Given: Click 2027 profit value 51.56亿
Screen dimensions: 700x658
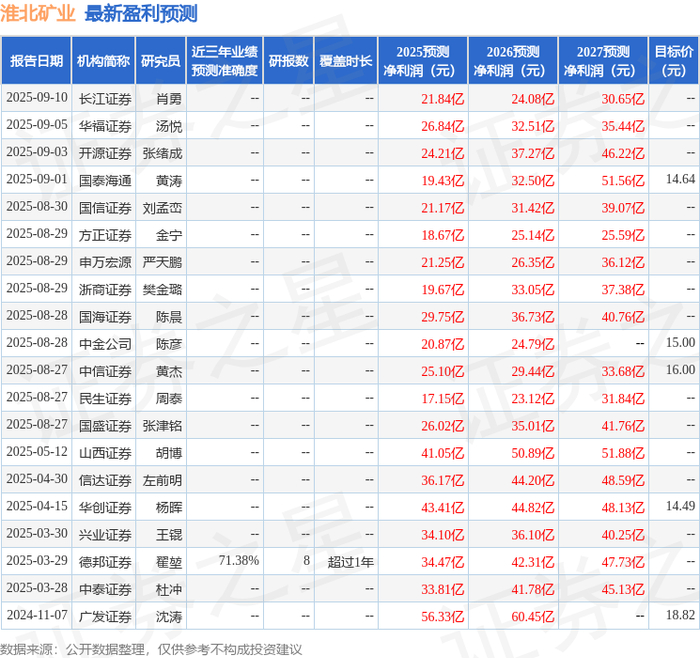Looking at the screenshot, I should [623, 180].
